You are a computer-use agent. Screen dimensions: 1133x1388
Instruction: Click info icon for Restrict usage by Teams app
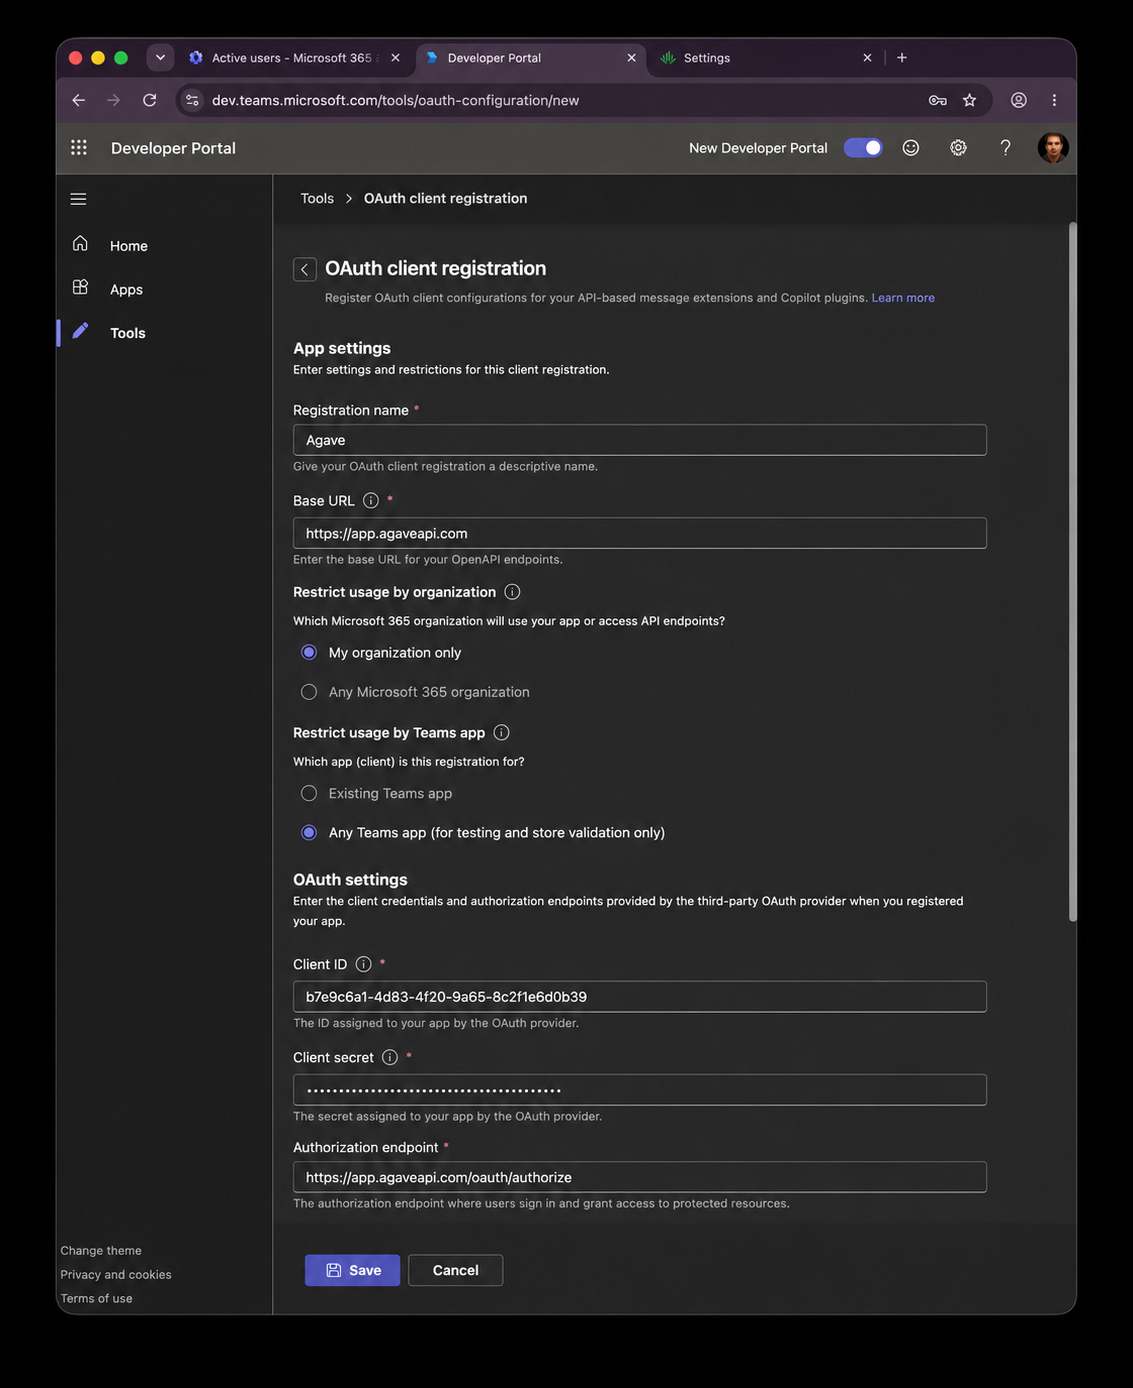502,732
